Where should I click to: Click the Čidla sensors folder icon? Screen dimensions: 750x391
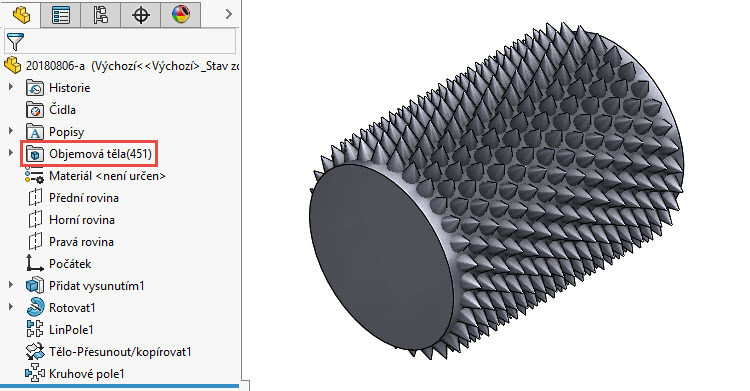coord(34,110)
